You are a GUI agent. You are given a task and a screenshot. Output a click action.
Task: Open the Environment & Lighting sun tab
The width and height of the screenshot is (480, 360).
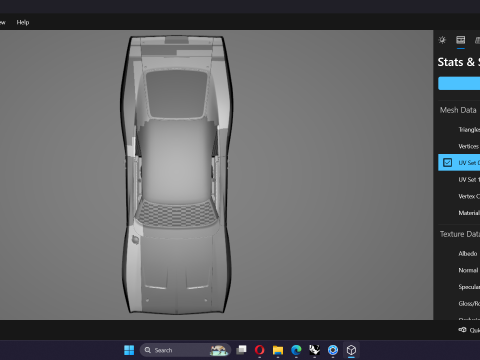pyautogui.click(x=442, y=40)
